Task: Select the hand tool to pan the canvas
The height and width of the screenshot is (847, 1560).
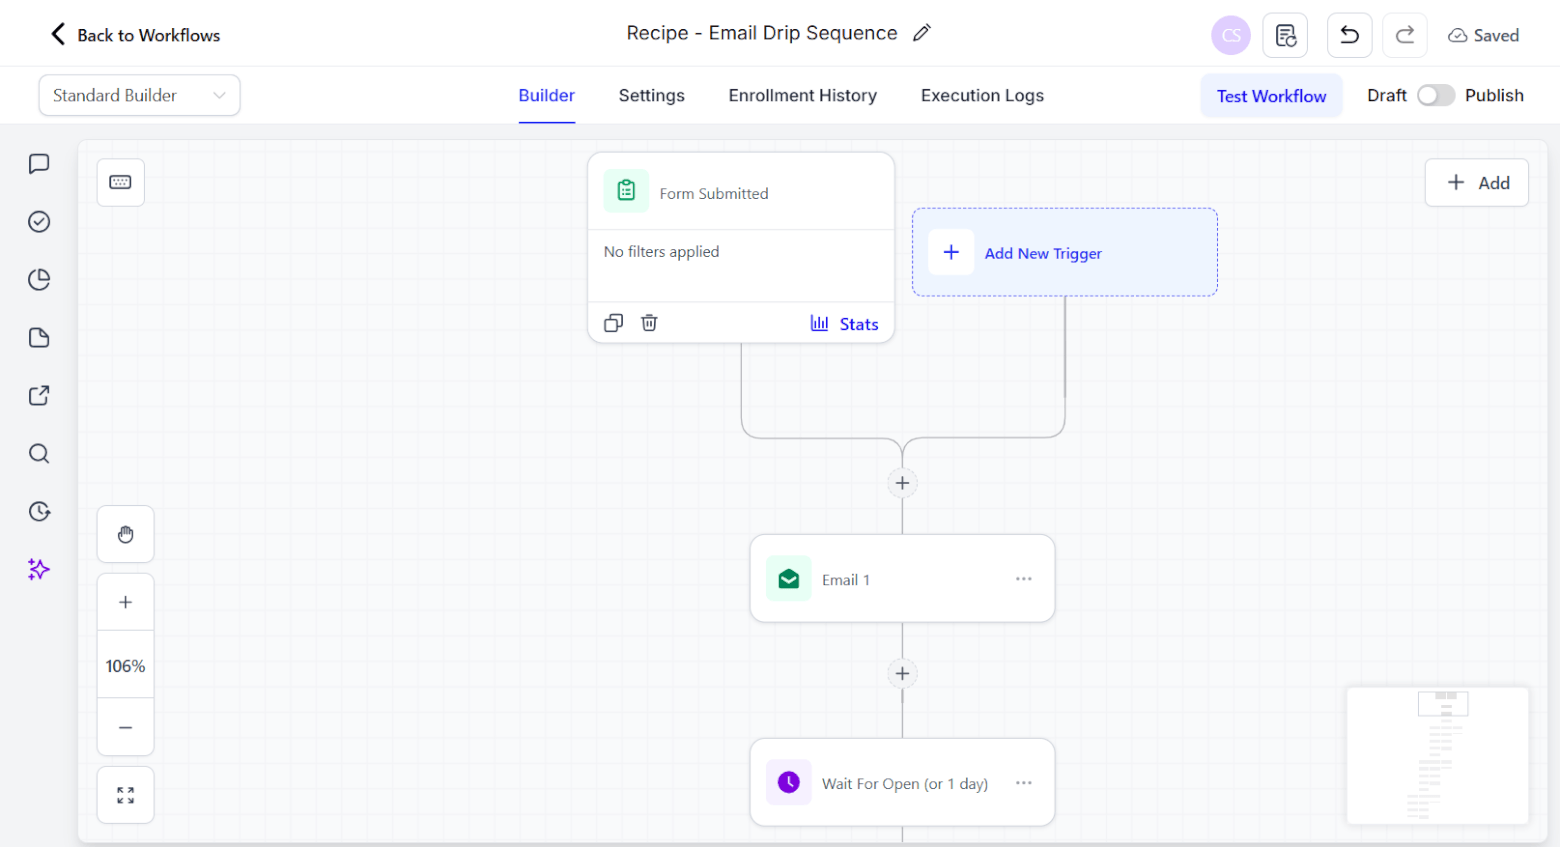Action: (125, 533)
